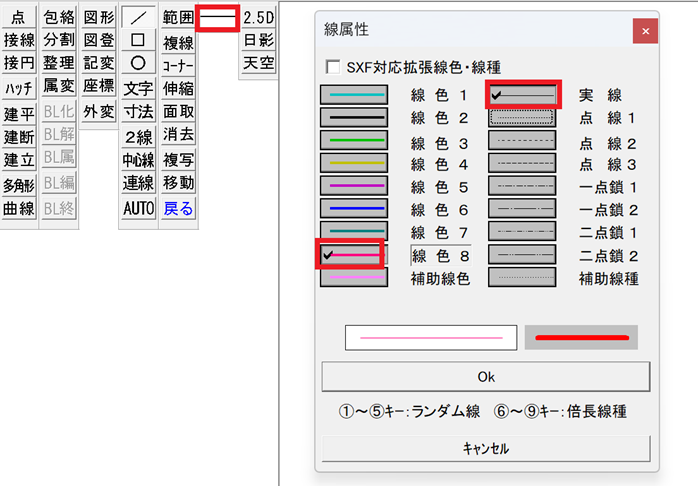Select 点線 3 dotted line type
This screenshot has height=486, width=698.
[x=522, y=163]
